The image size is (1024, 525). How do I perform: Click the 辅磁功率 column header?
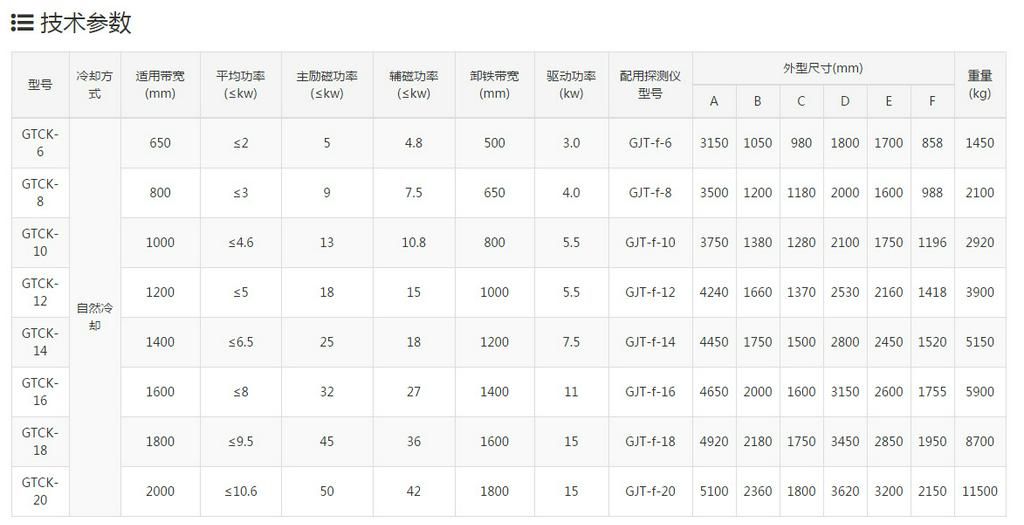[x=413, y=85]
